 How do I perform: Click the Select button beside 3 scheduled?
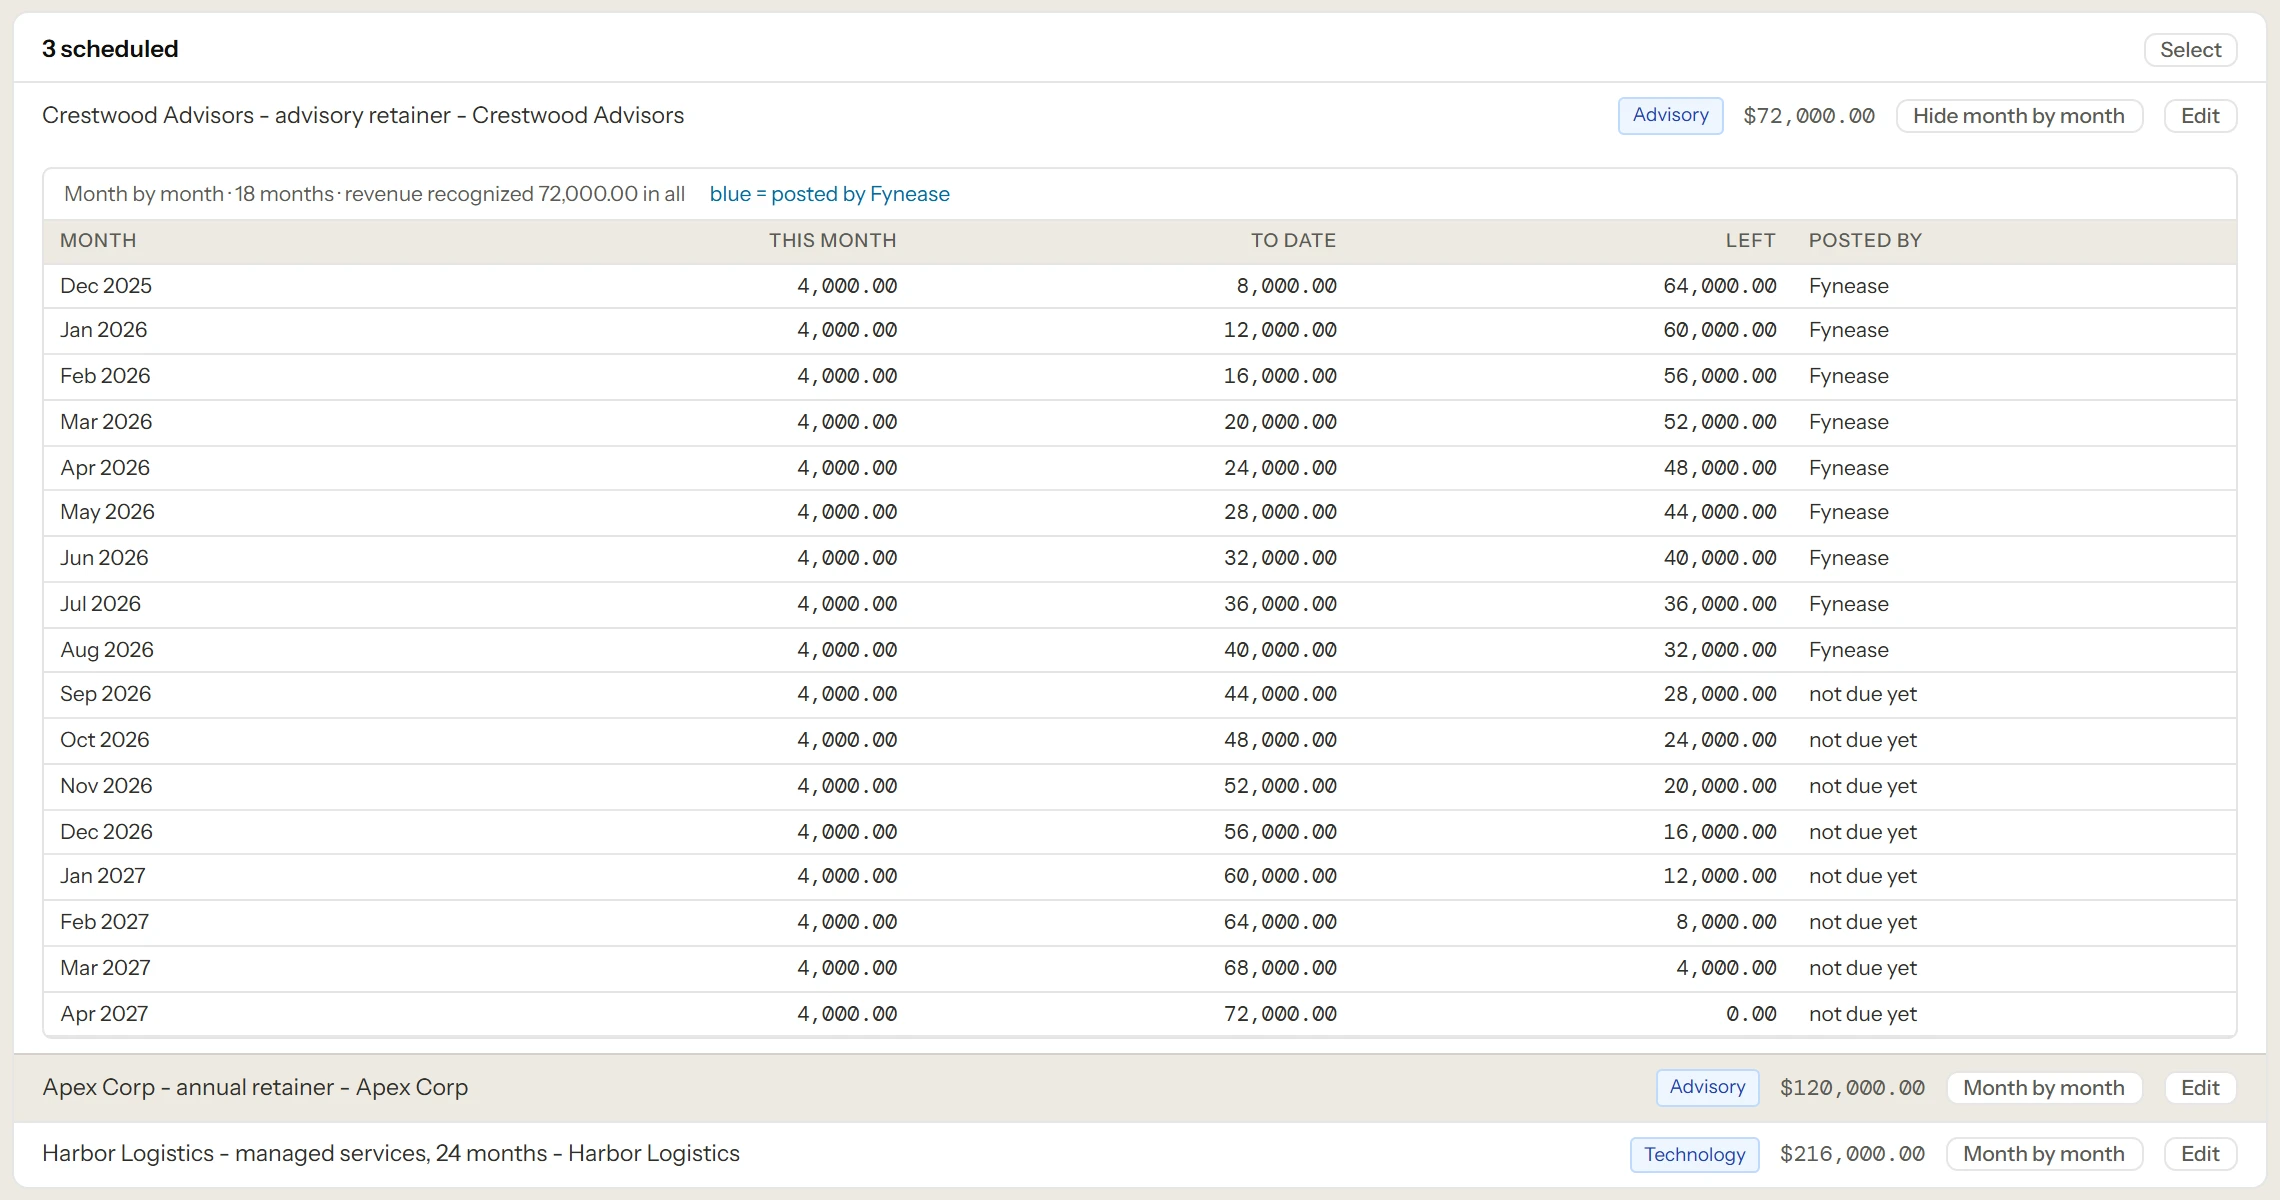point(2190,50)
